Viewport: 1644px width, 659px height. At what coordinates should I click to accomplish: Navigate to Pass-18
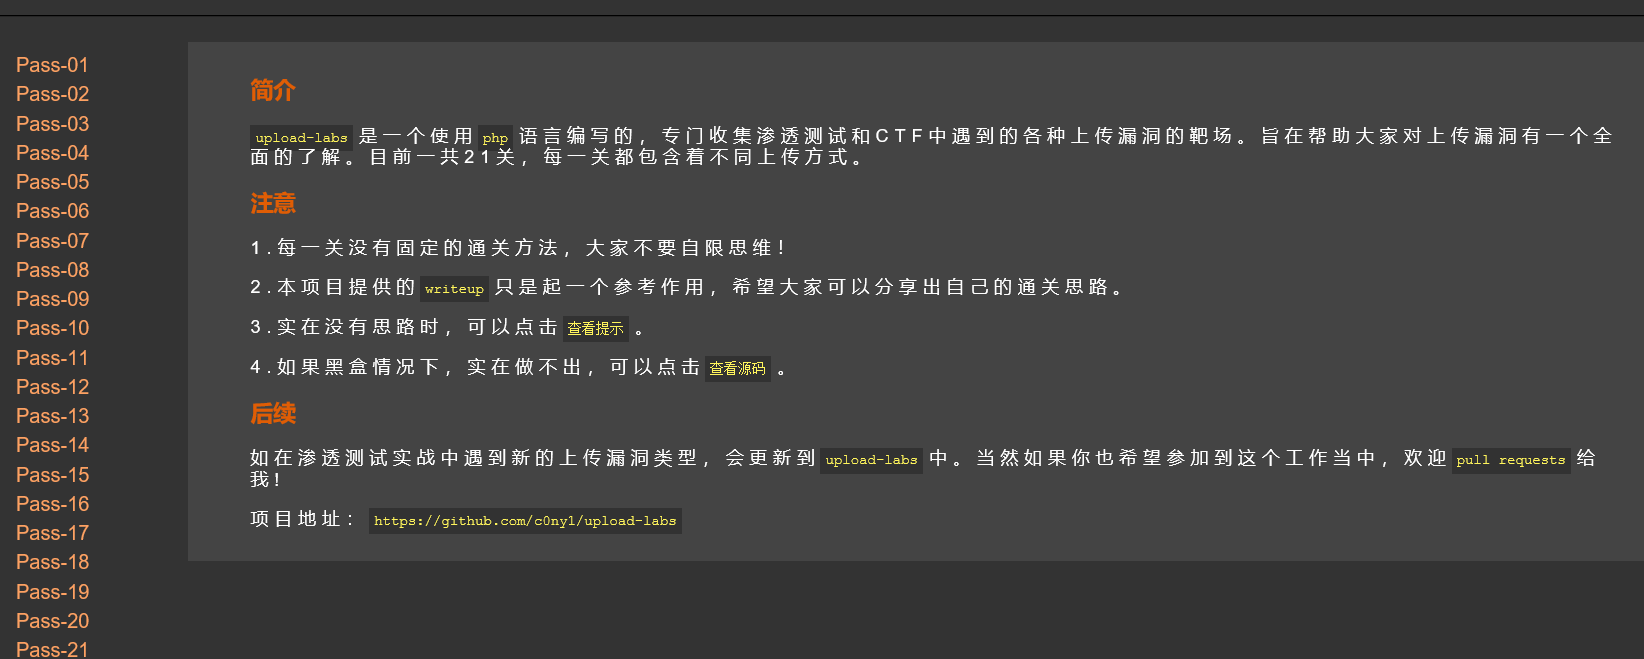click(x=52, y=562)
